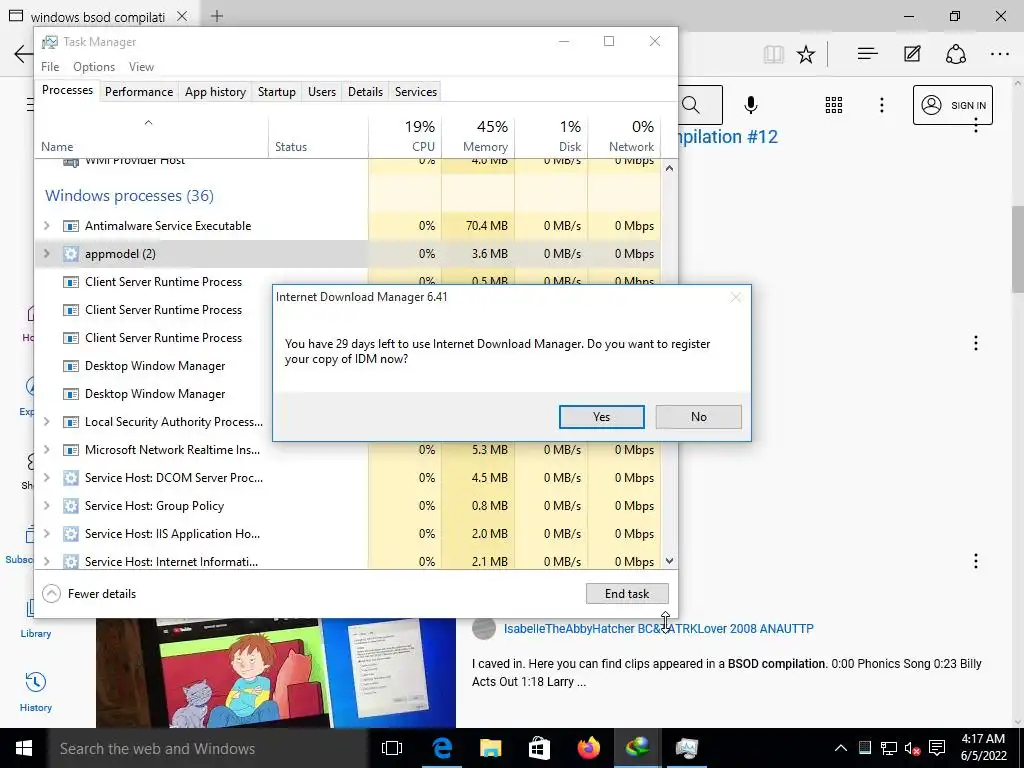Switch to the Services tab

[x=416, y=92]
